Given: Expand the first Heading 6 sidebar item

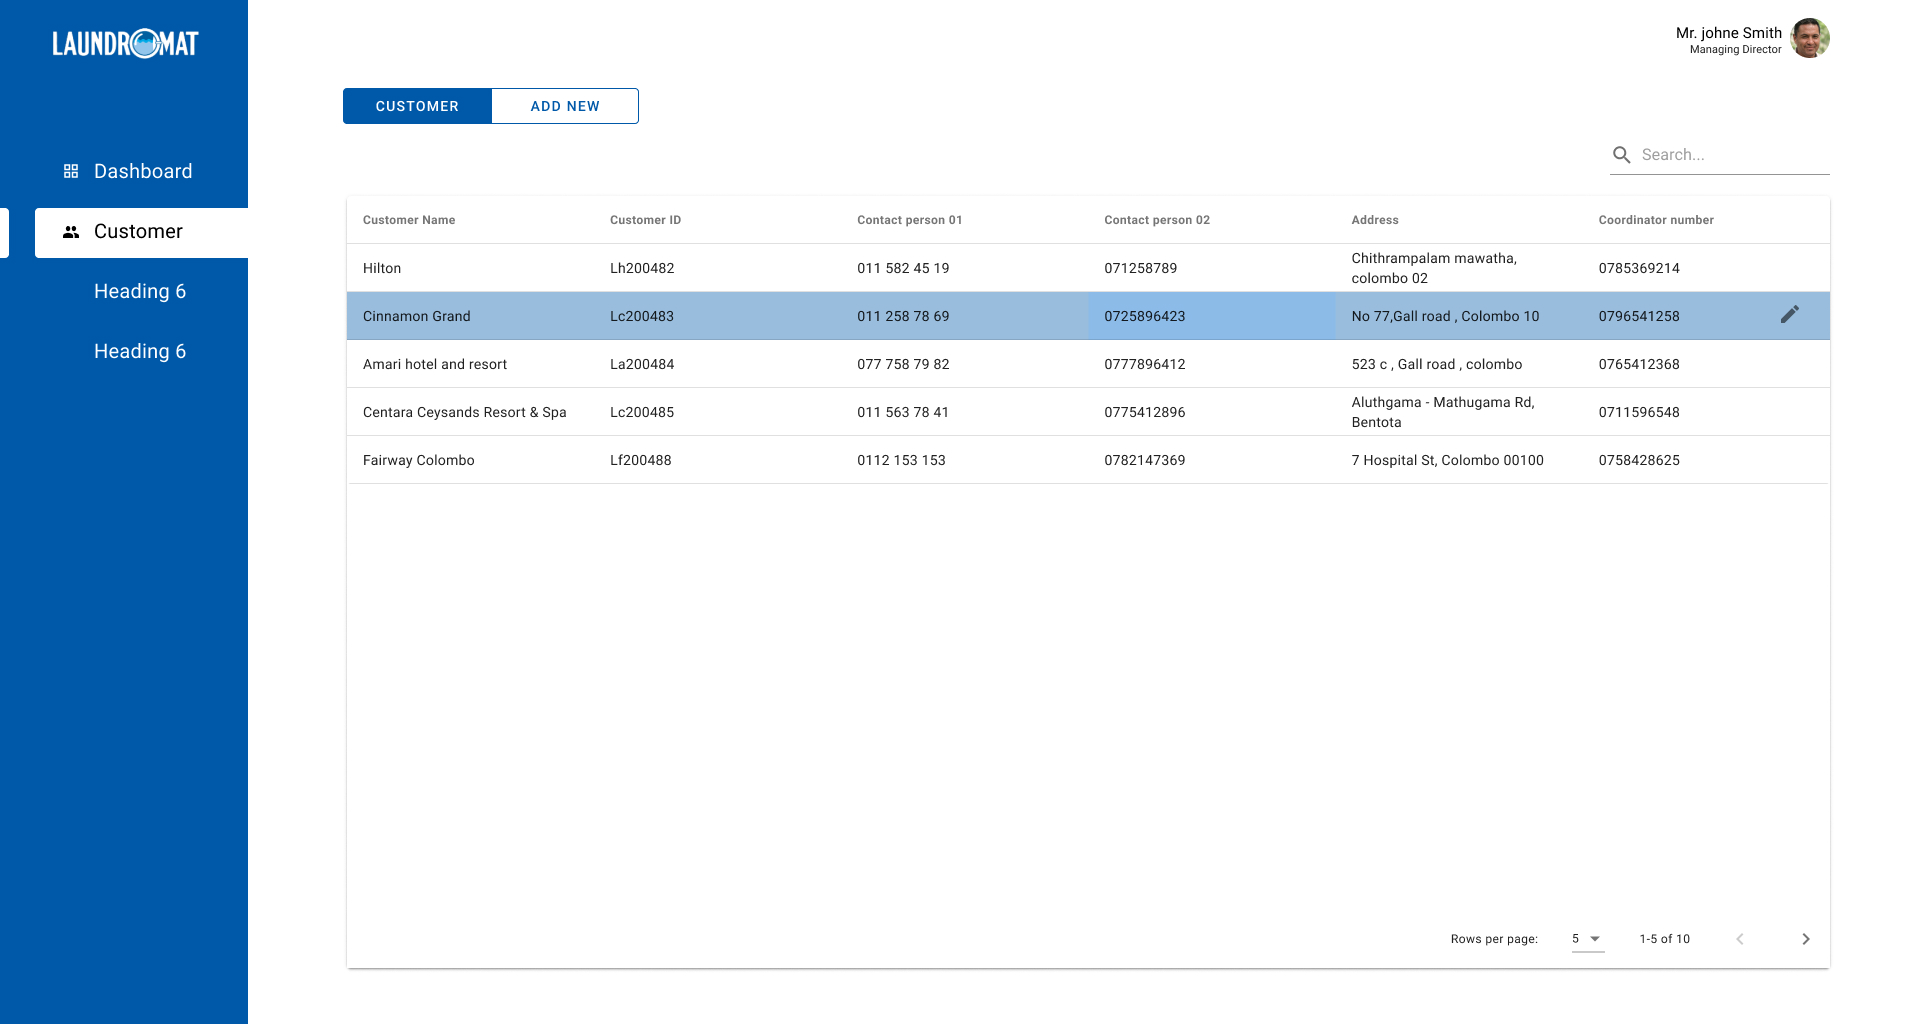Looking at the screenshot, I should click(140, 291).
